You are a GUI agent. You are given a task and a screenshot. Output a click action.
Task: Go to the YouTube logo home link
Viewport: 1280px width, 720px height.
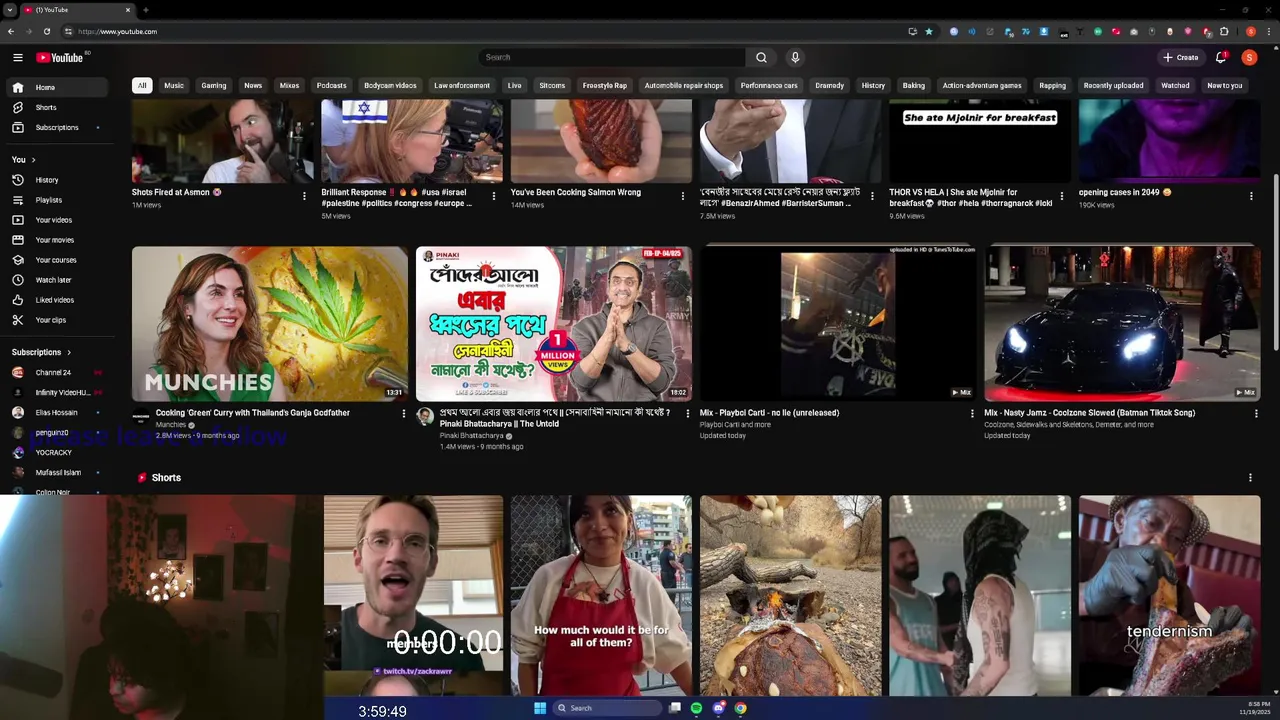tap(59, 58)
